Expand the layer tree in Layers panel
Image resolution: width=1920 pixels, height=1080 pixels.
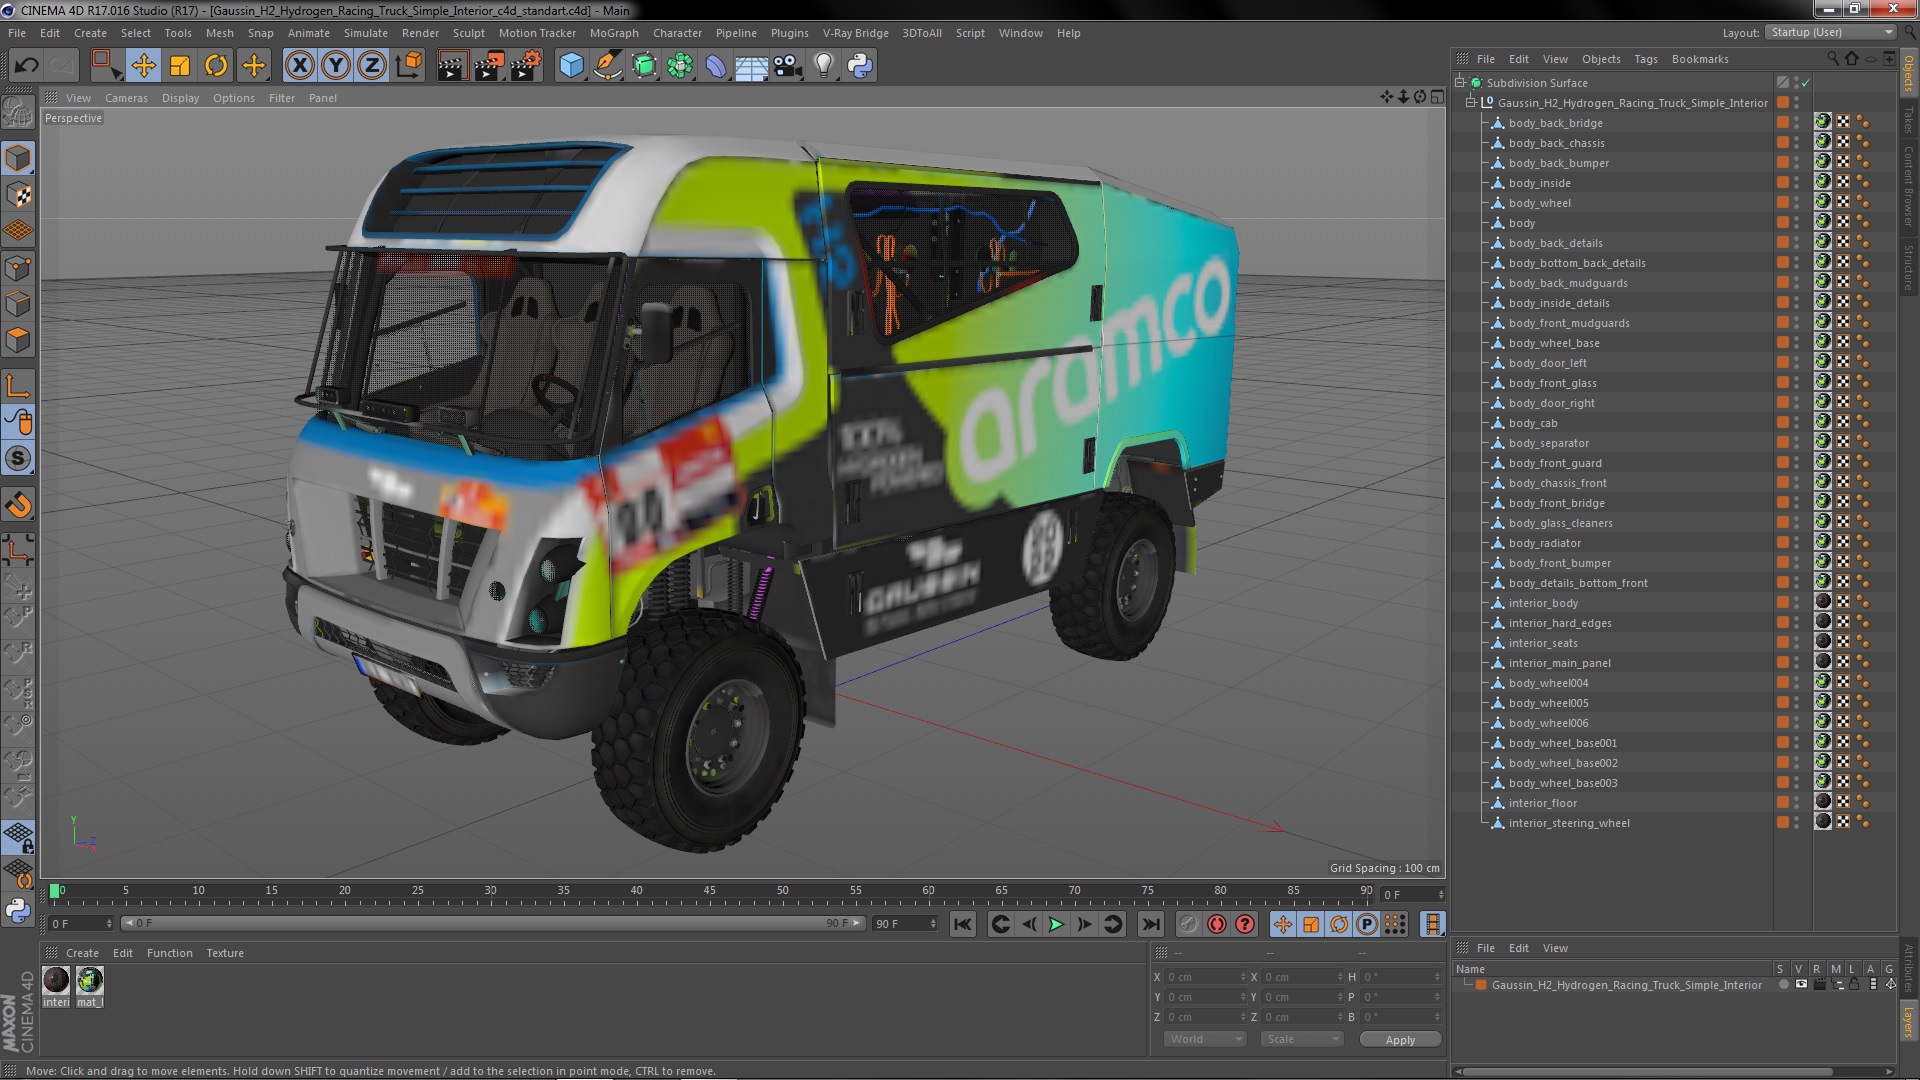coord(1466,985)
